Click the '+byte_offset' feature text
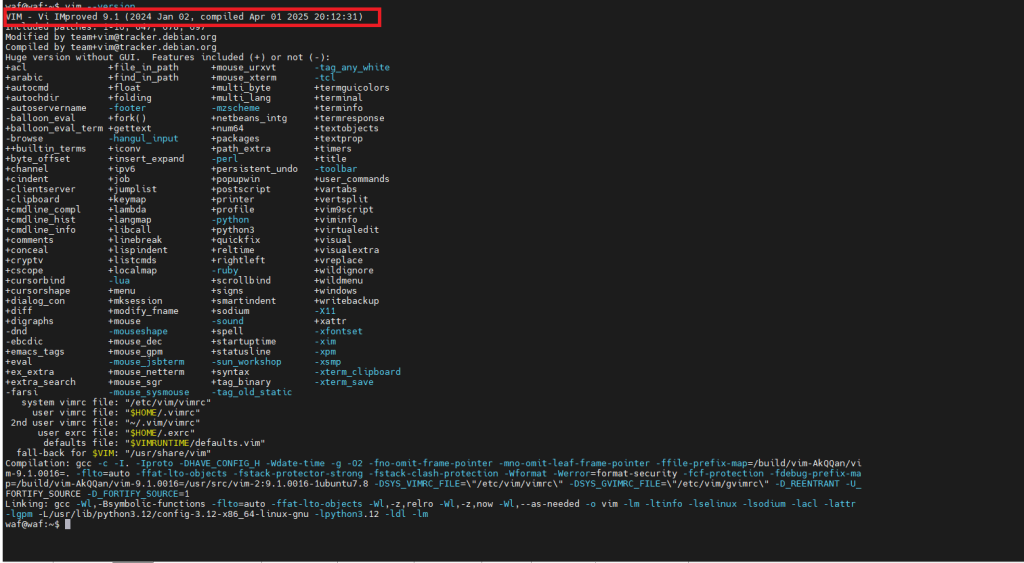1024x563 pixels. pos(37,159)
